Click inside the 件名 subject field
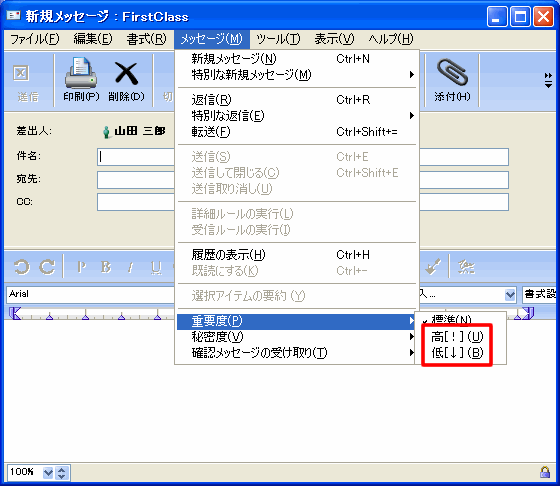The width and height of the screenshot is (560, 486). (x=303, y=157)
